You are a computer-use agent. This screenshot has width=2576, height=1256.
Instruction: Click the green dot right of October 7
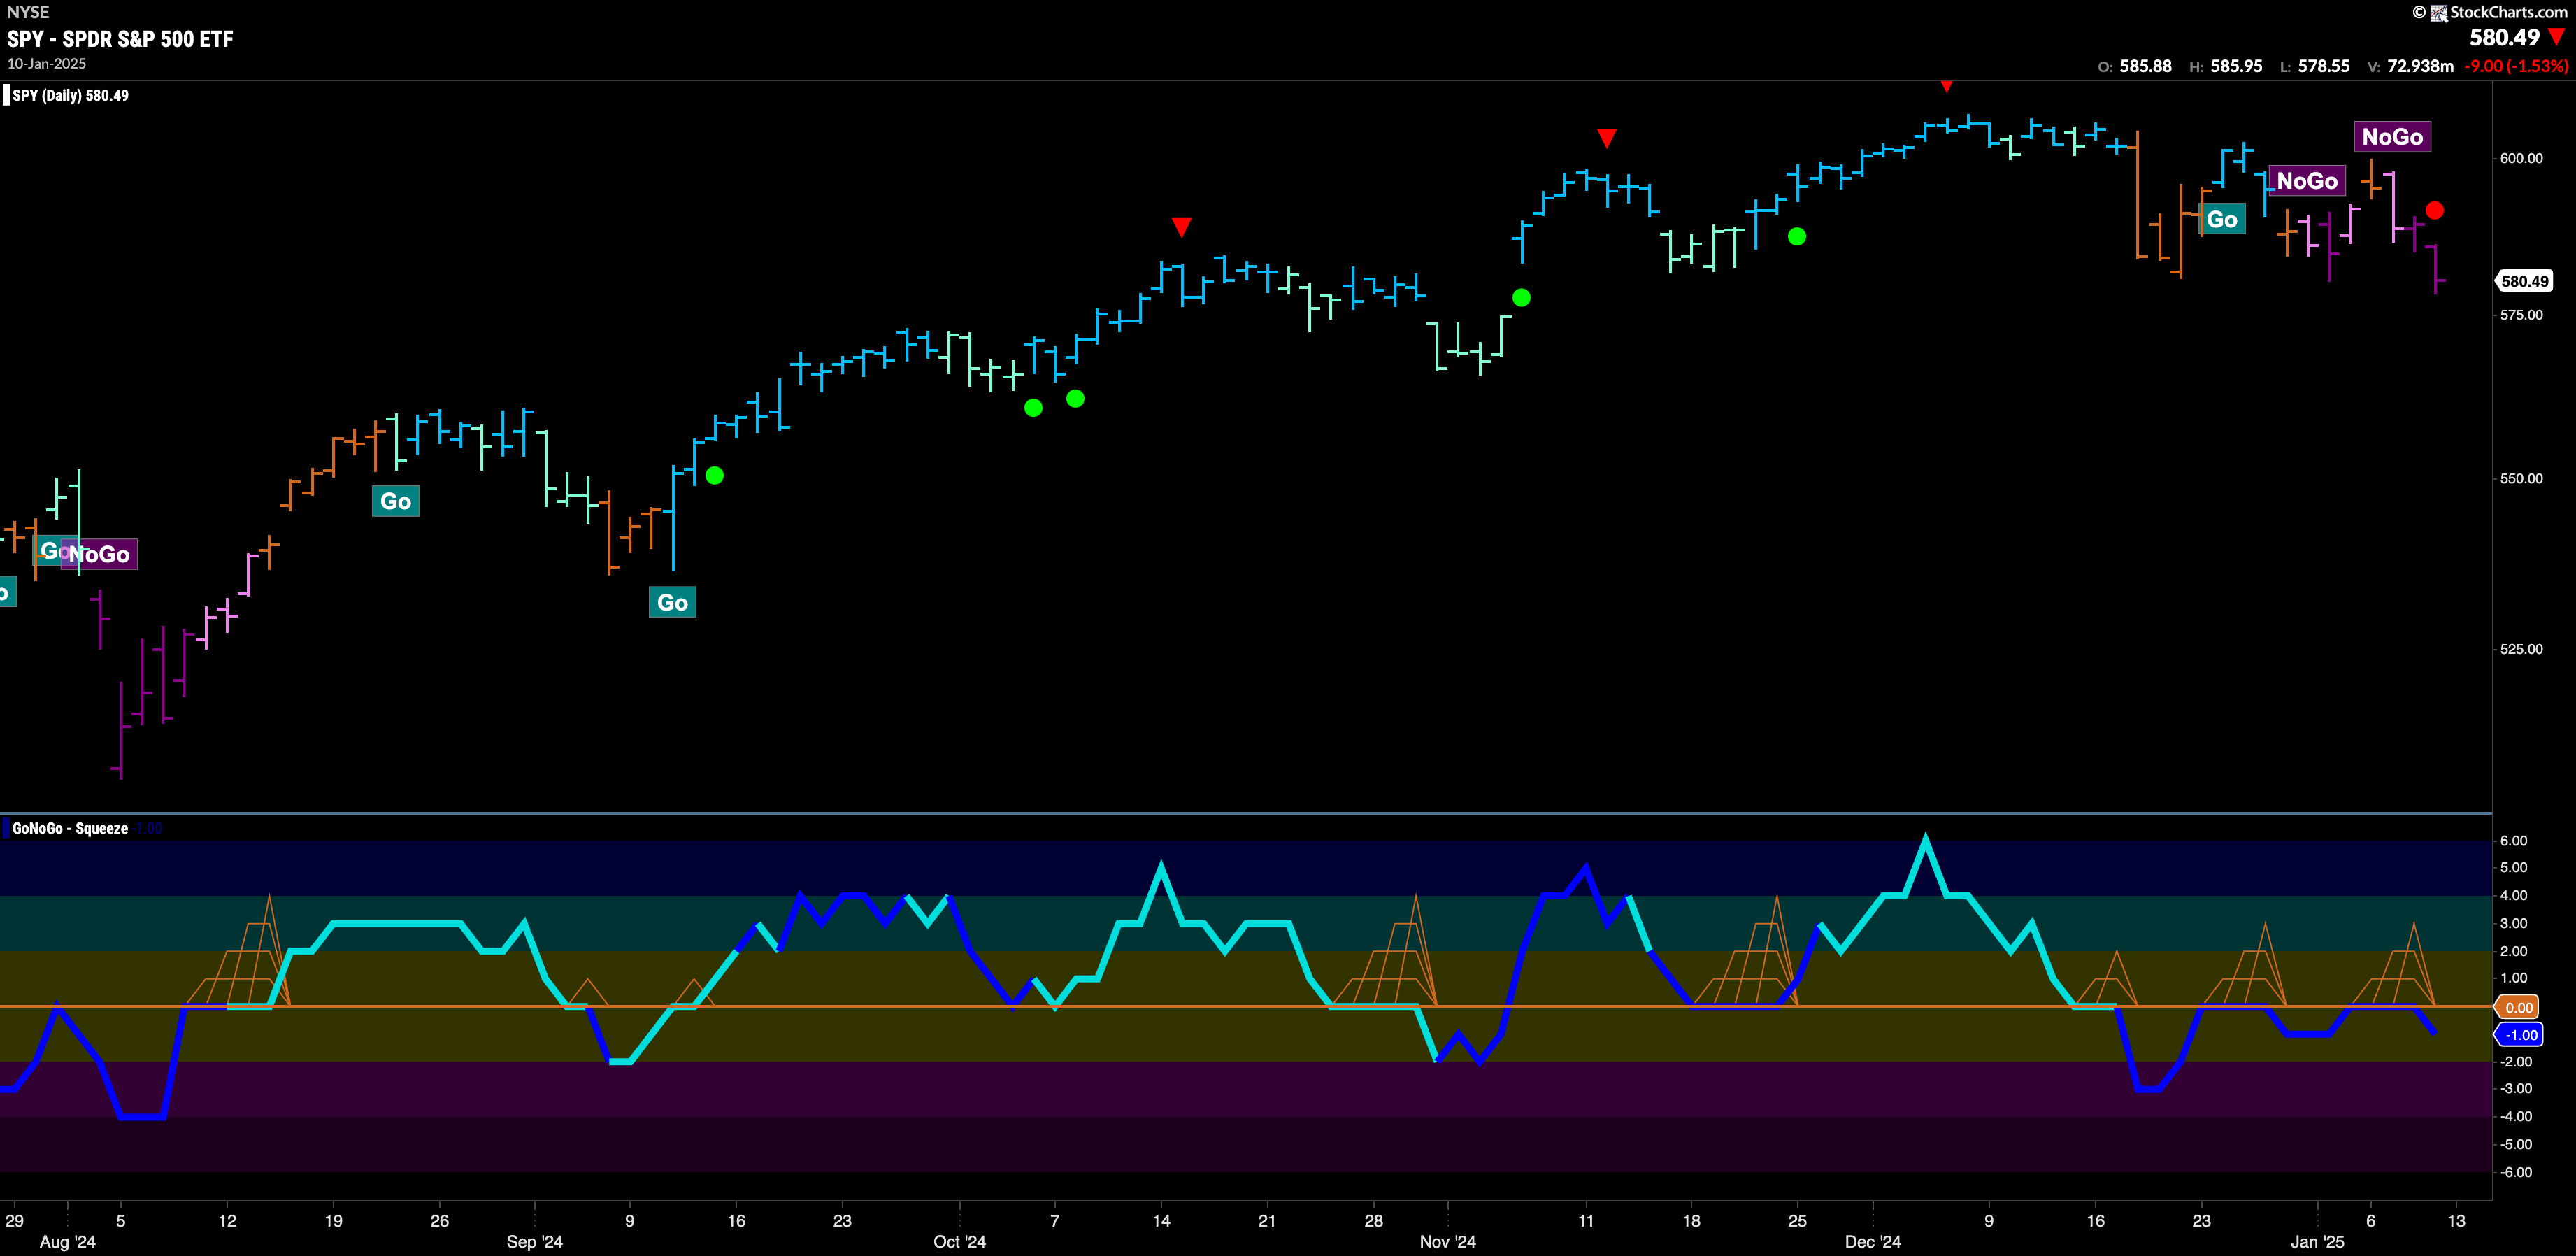click(1075, 398)
